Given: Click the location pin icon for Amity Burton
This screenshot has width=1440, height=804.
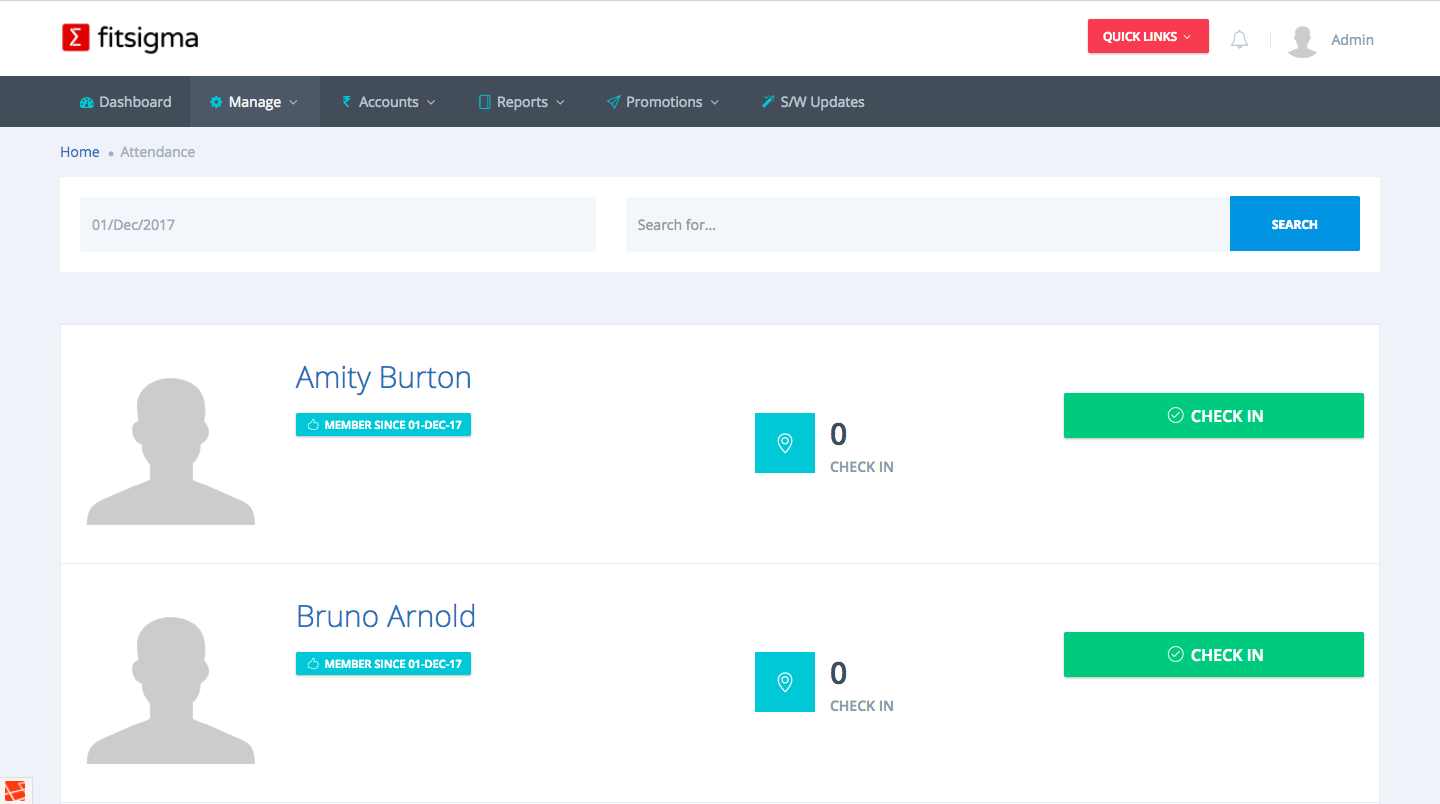Looking at the screenshot, I should point(785,443).
